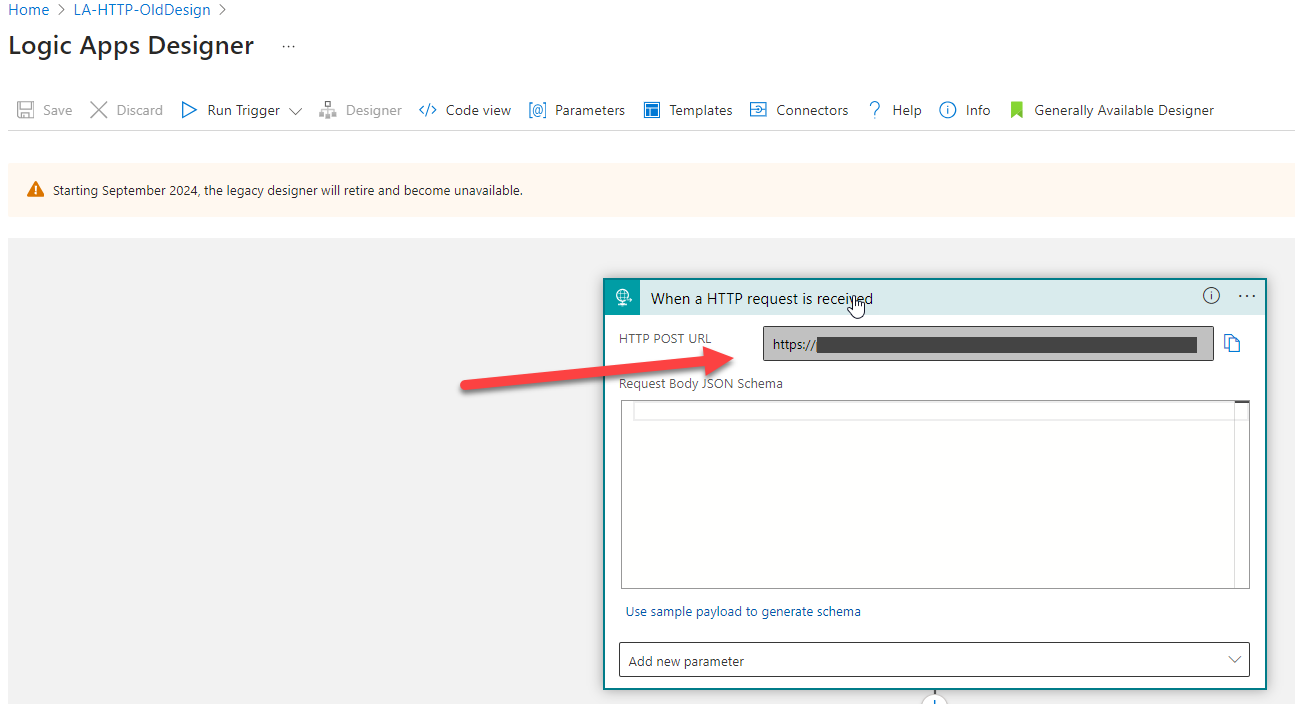Open Code view from toolbar
Screen dimensions: 1295x704
point(465,110)
